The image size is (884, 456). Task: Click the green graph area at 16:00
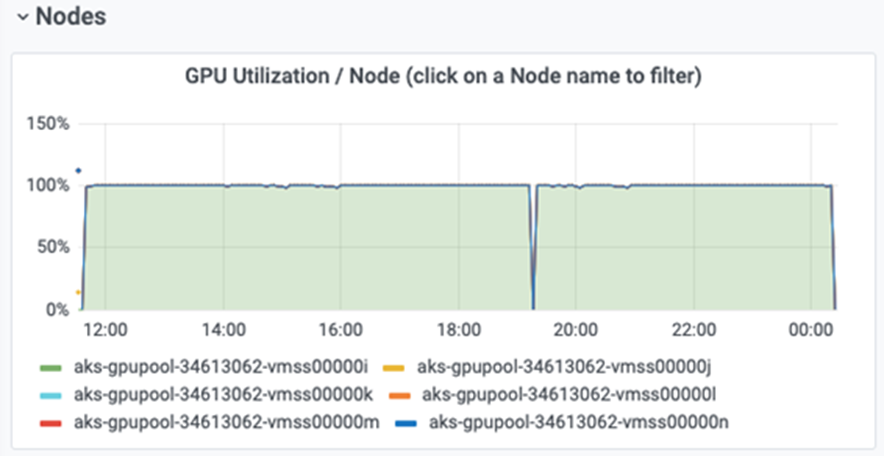pos(341,248)
